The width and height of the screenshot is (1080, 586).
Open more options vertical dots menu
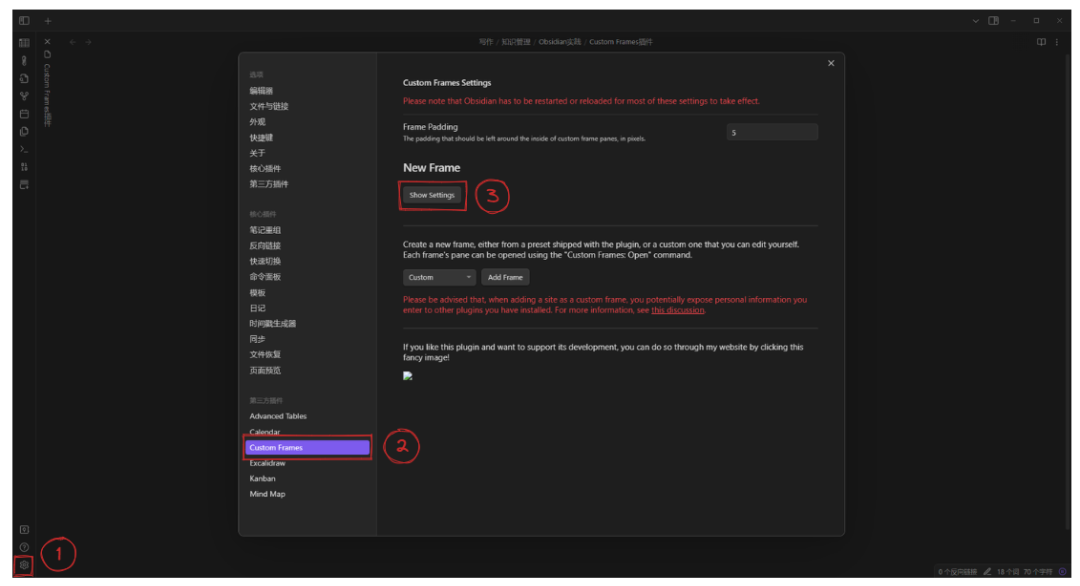[1057, 42]
